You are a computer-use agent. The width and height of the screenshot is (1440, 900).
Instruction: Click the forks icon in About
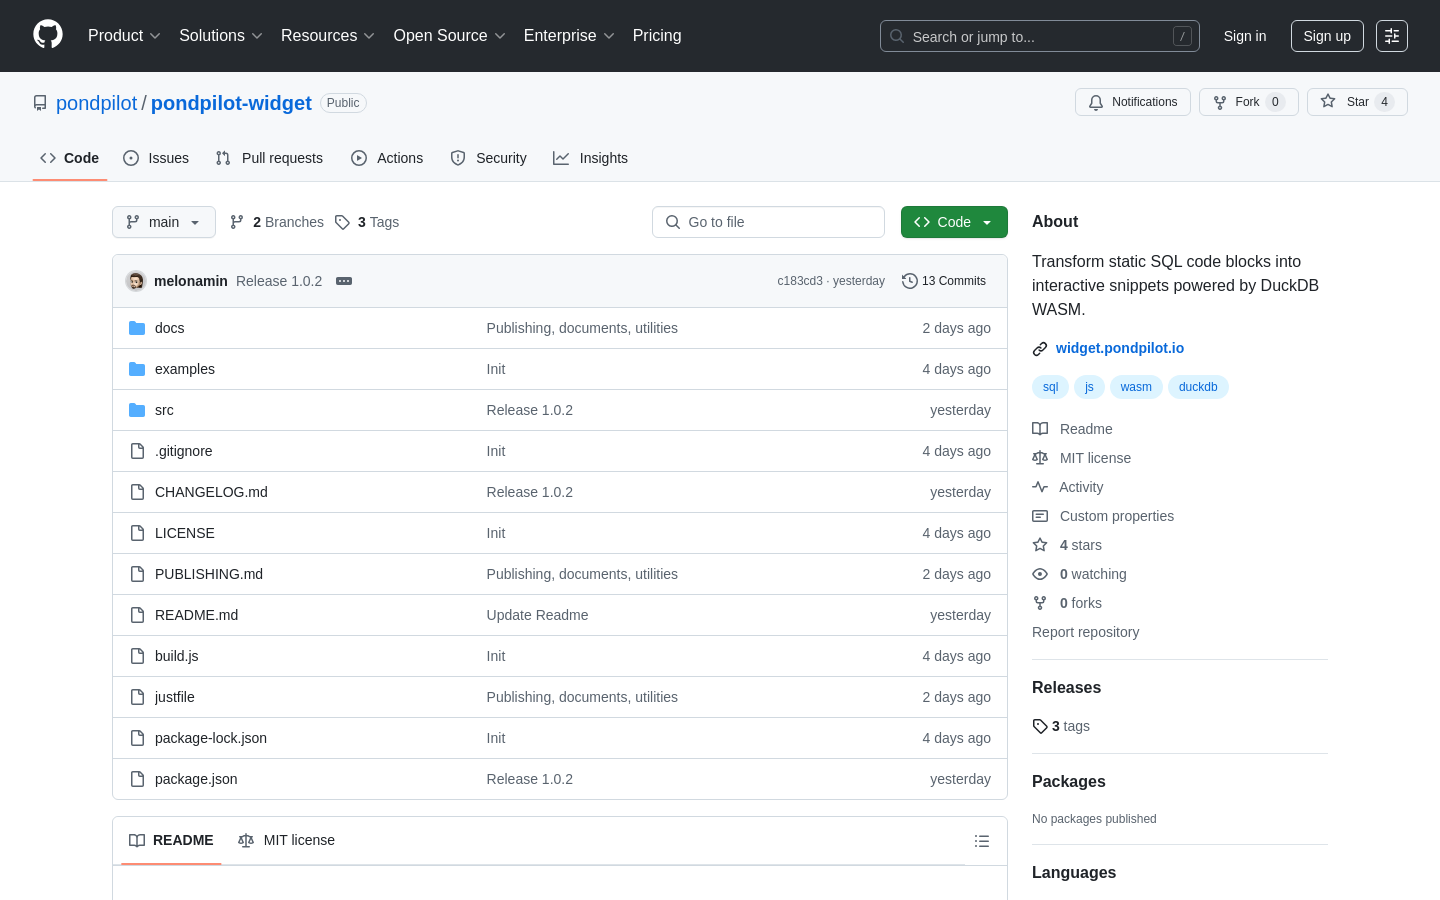[1040, 603]
